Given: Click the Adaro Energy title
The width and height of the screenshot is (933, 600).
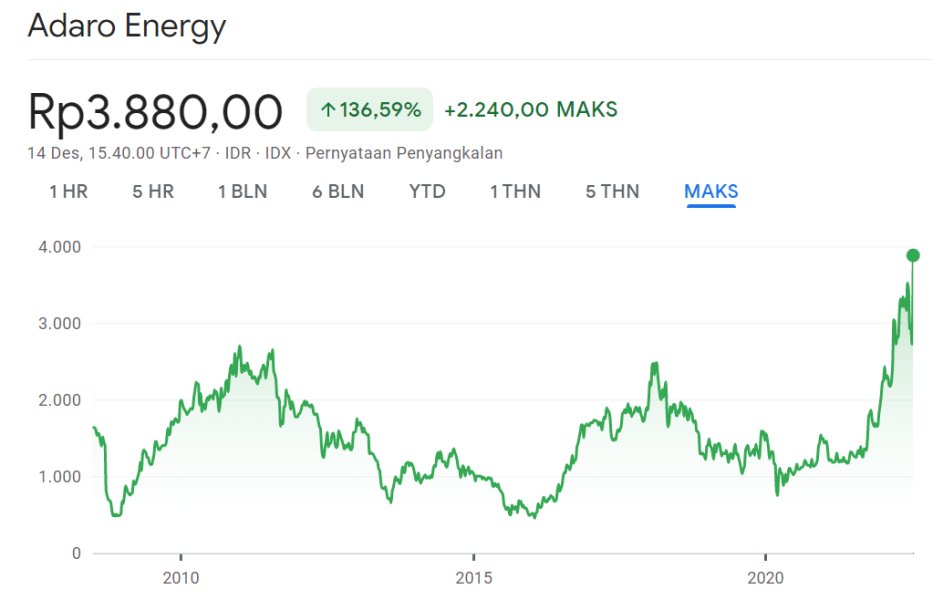Looking at the screenshot, I should point(127,27).
